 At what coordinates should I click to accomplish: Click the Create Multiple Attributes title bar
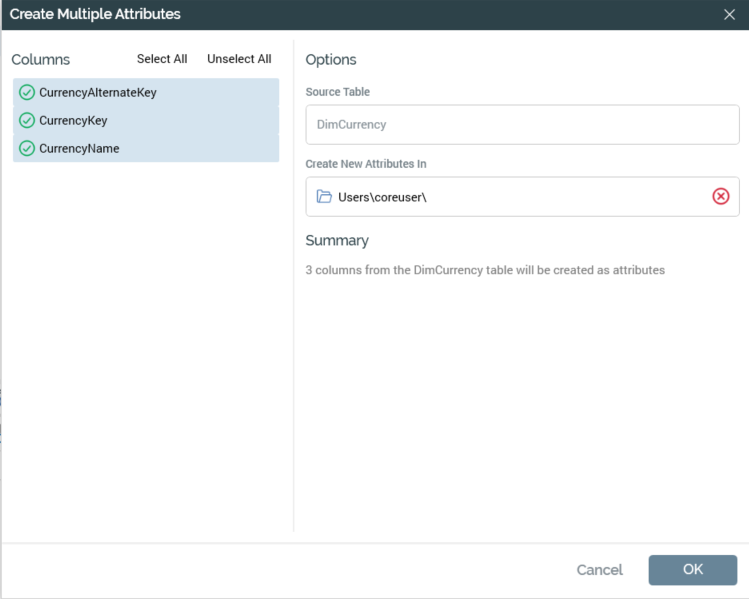pyautogui.click(x=350, y=15)
